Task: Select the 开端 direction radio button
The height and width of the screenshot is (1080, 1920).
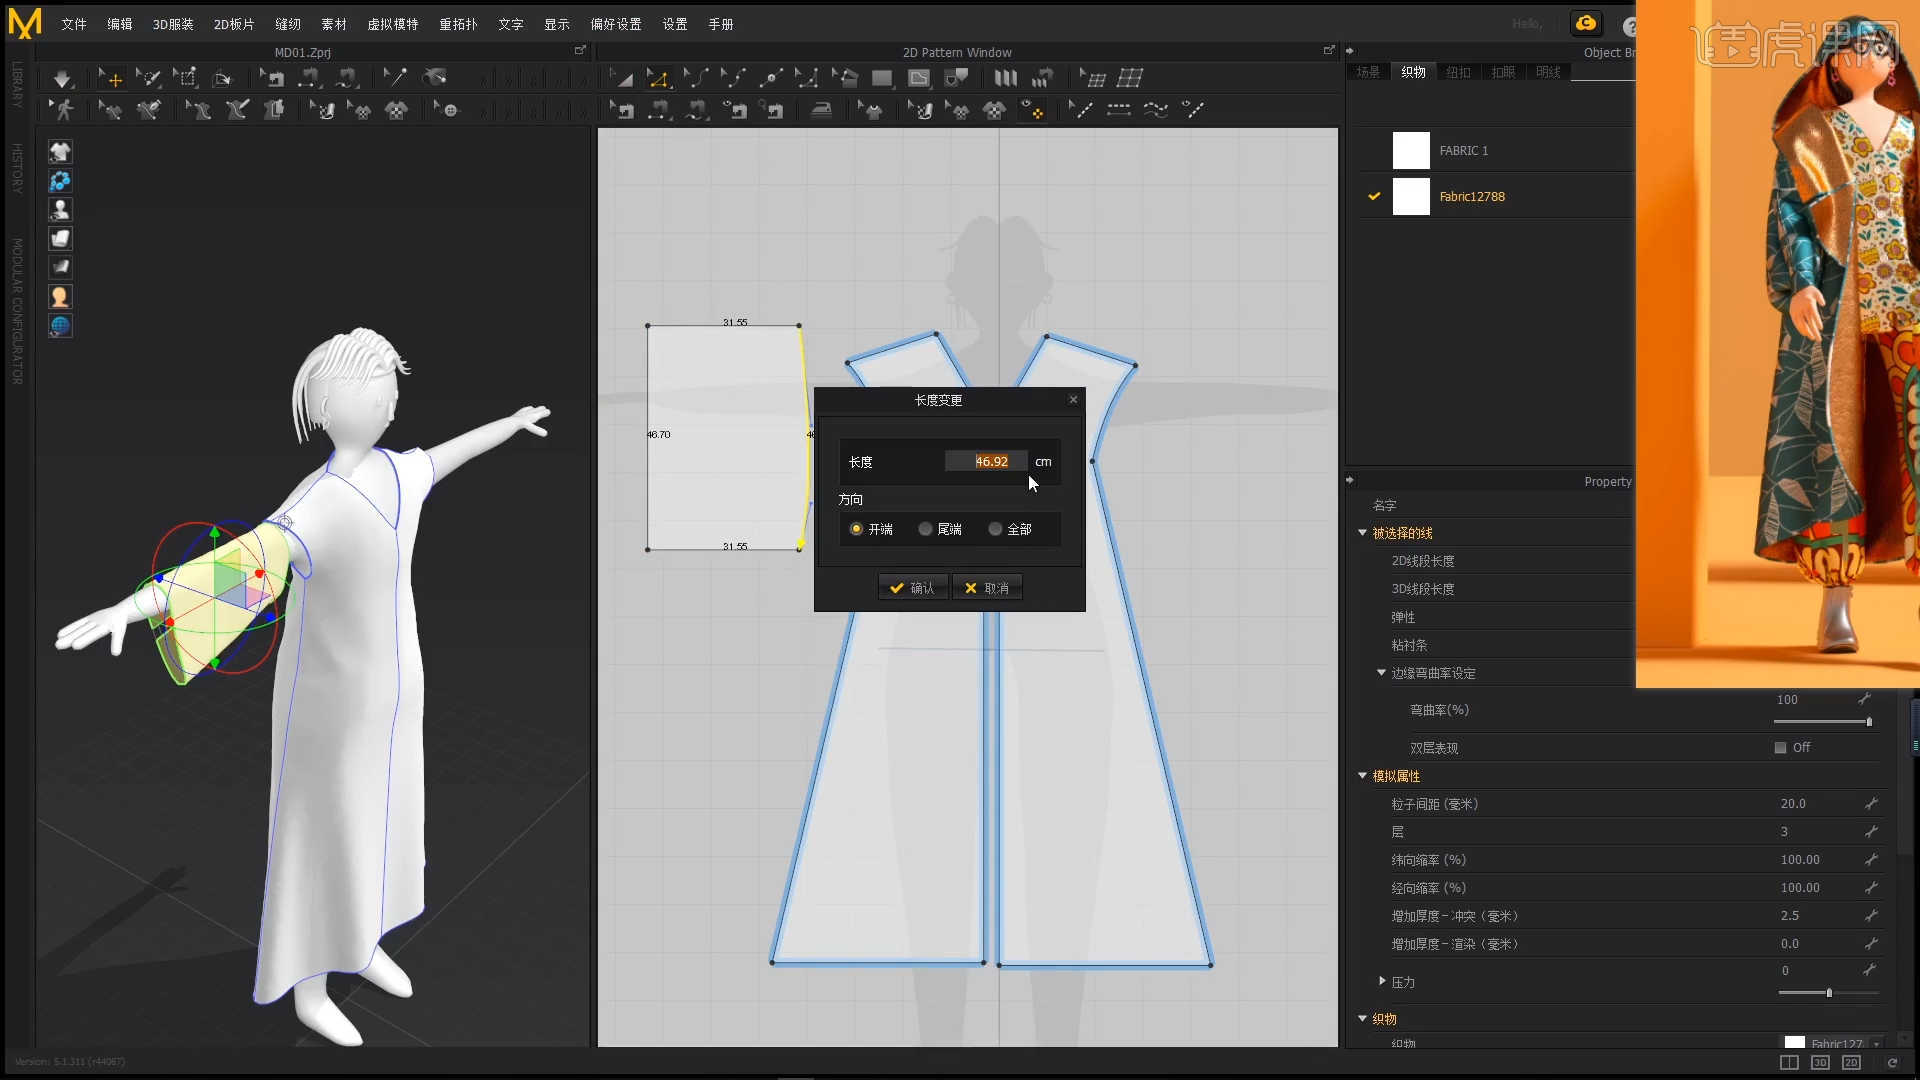Action: (x=857, y=529)
